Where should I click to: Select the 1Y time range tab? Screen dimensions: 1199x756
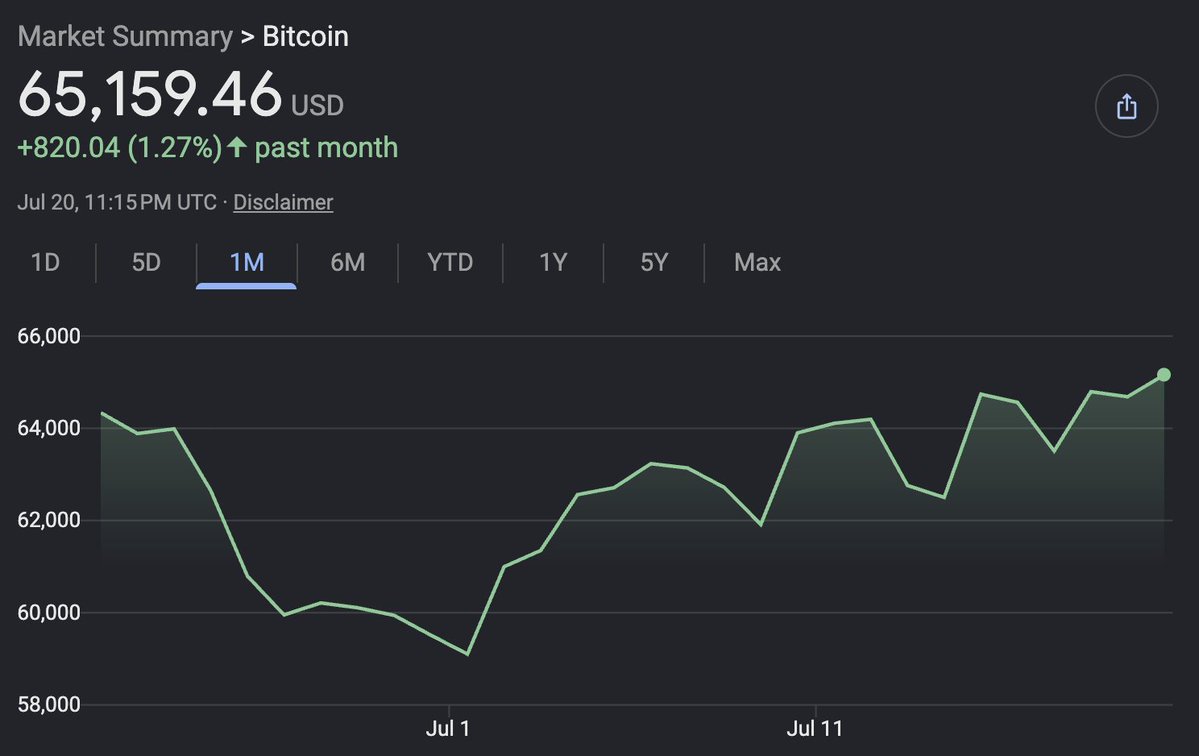pos(553,262)
